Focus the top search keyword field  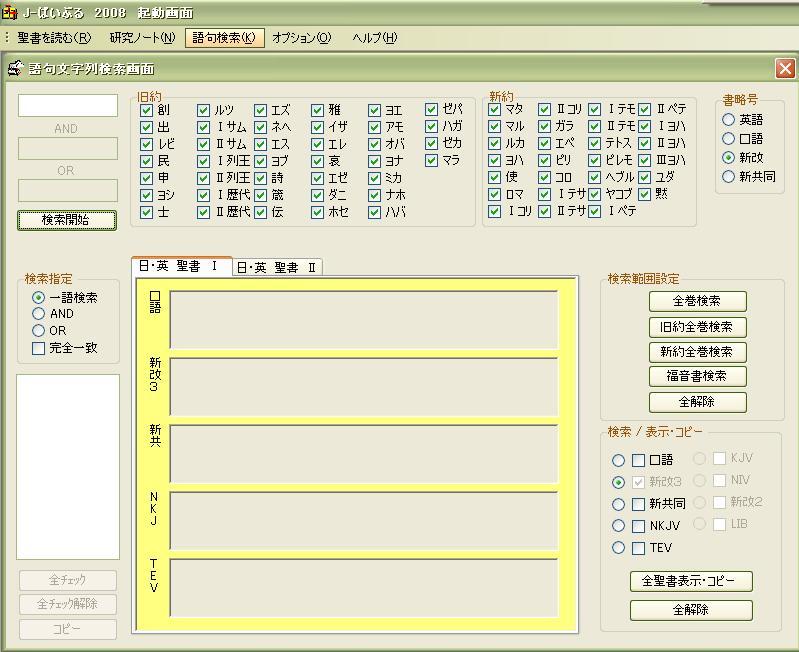pos(68,105)
